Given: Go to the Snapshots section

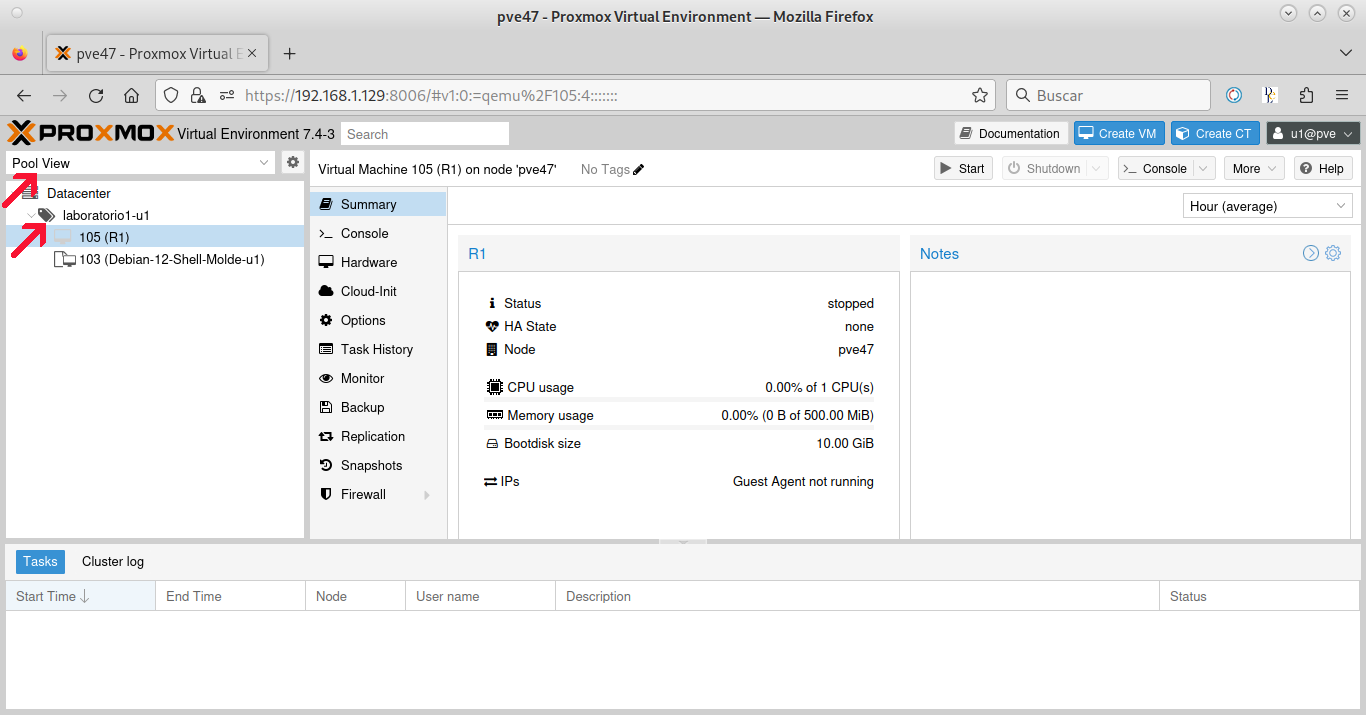Looking at the screenshot, I should pos(378,465).
